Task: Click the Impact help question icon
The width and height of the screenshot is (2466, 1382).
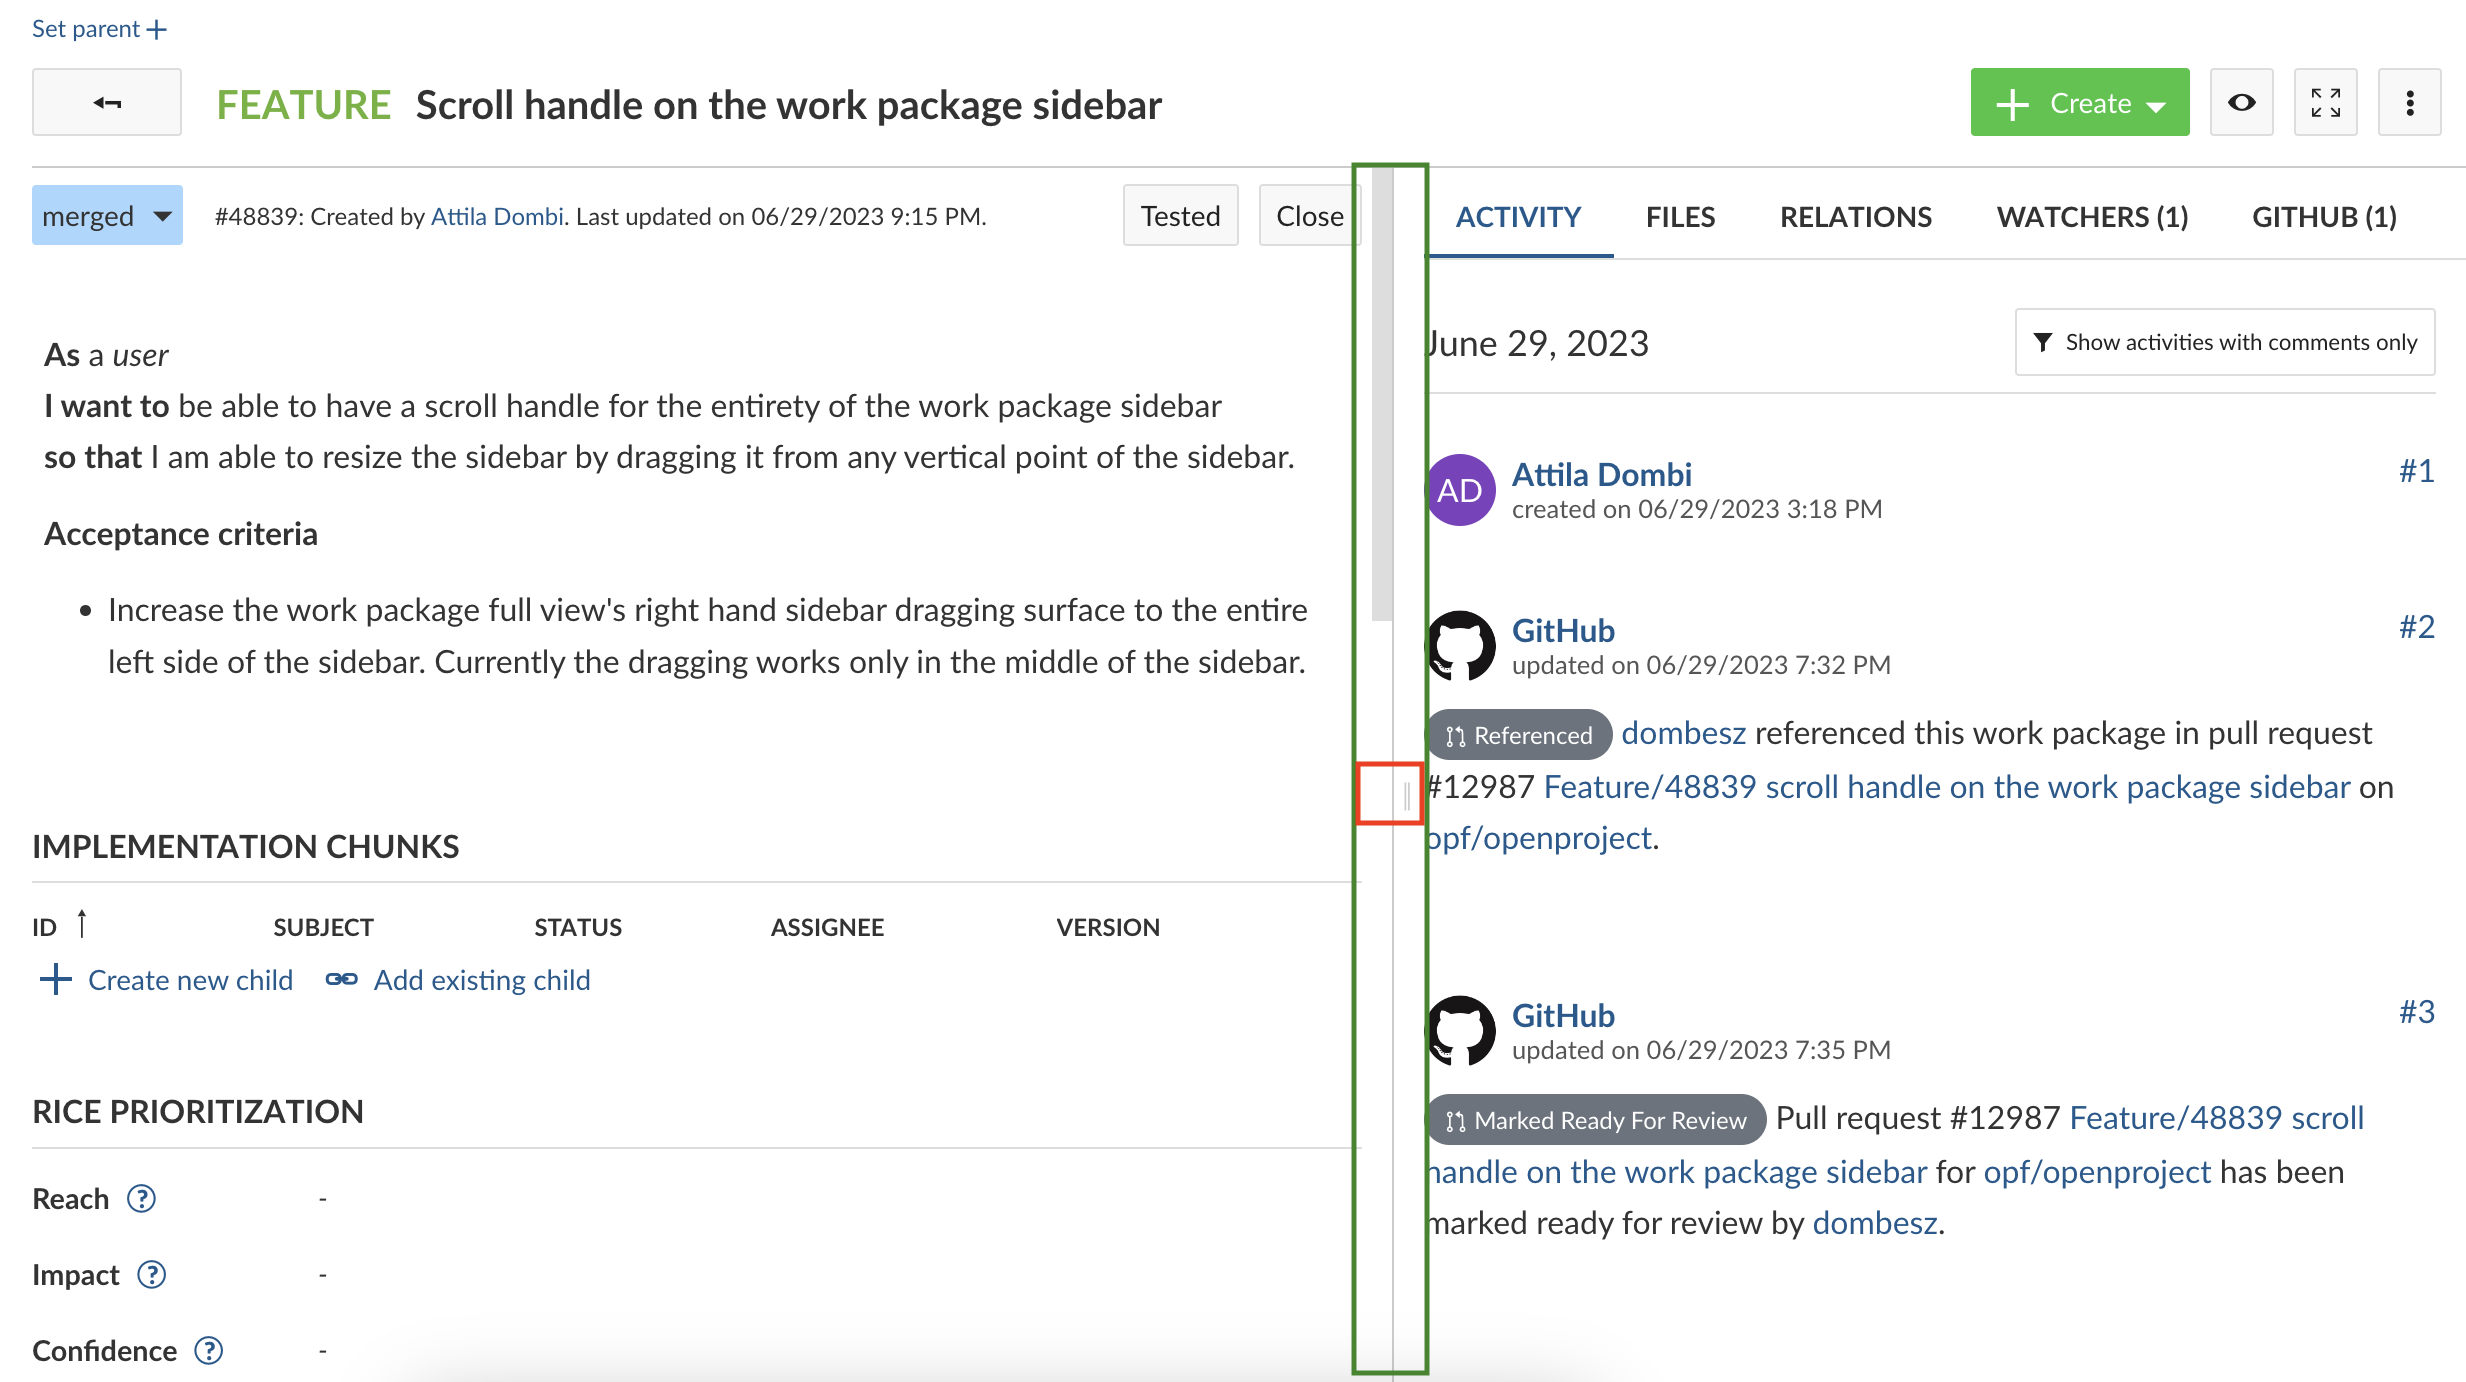Action: [x=152, y=1274]
